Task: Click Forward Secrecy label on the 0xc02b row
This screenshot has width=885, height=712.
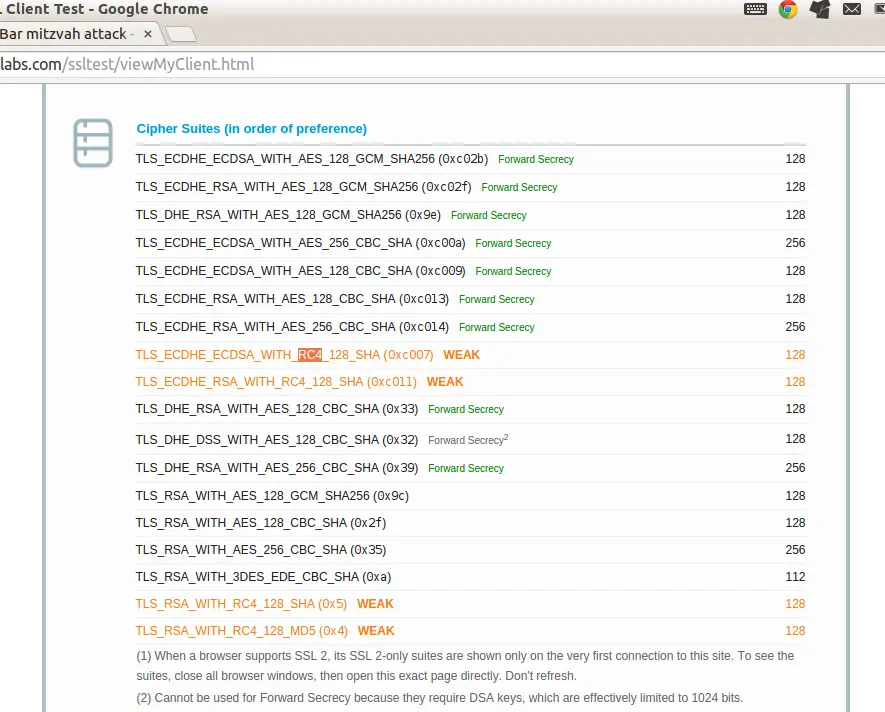Action: click(x=536, y=160)
